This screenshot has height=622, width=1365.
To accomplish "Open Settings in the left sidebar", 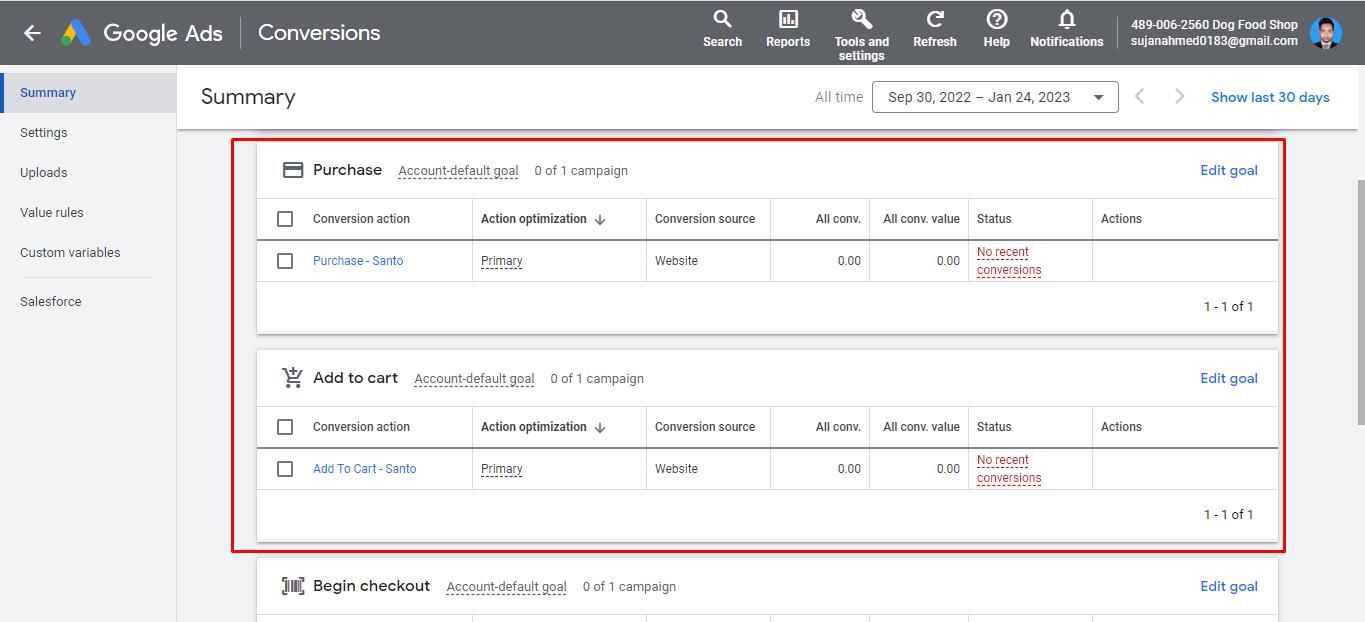I will pyautogui.click(x=44, y=133).
